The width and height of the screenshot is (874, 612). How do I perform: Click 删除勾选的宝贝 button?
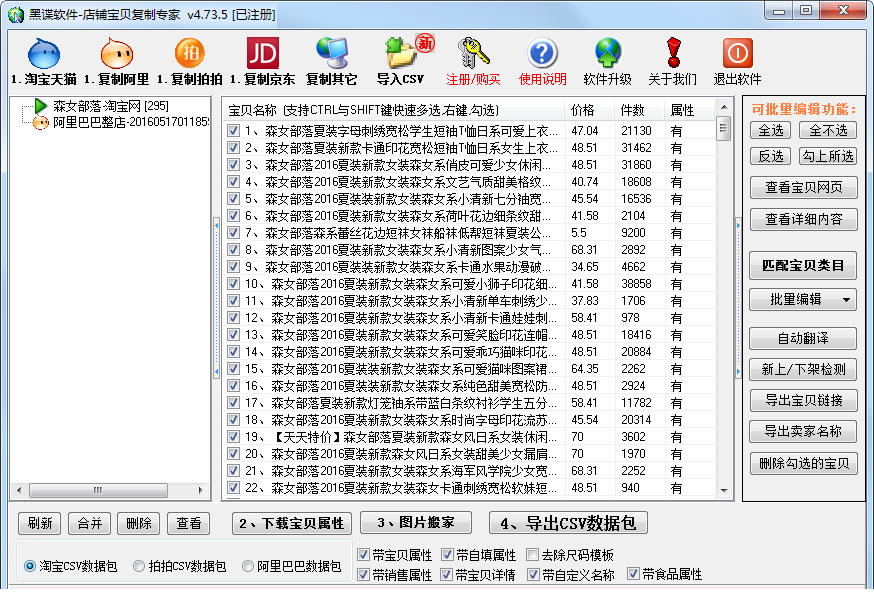coord(803,463)
